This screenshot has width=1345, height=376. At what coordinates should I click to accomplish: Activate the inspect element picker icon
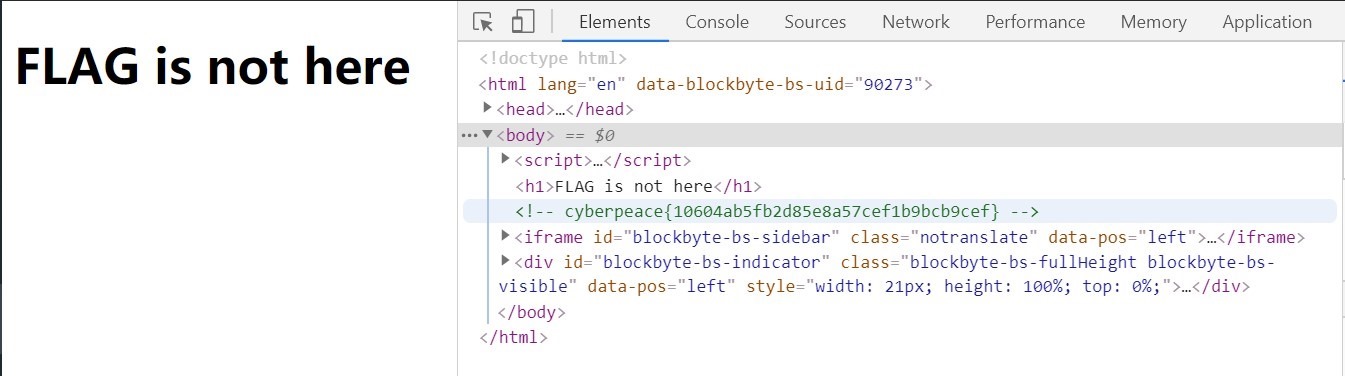(484, 22)
